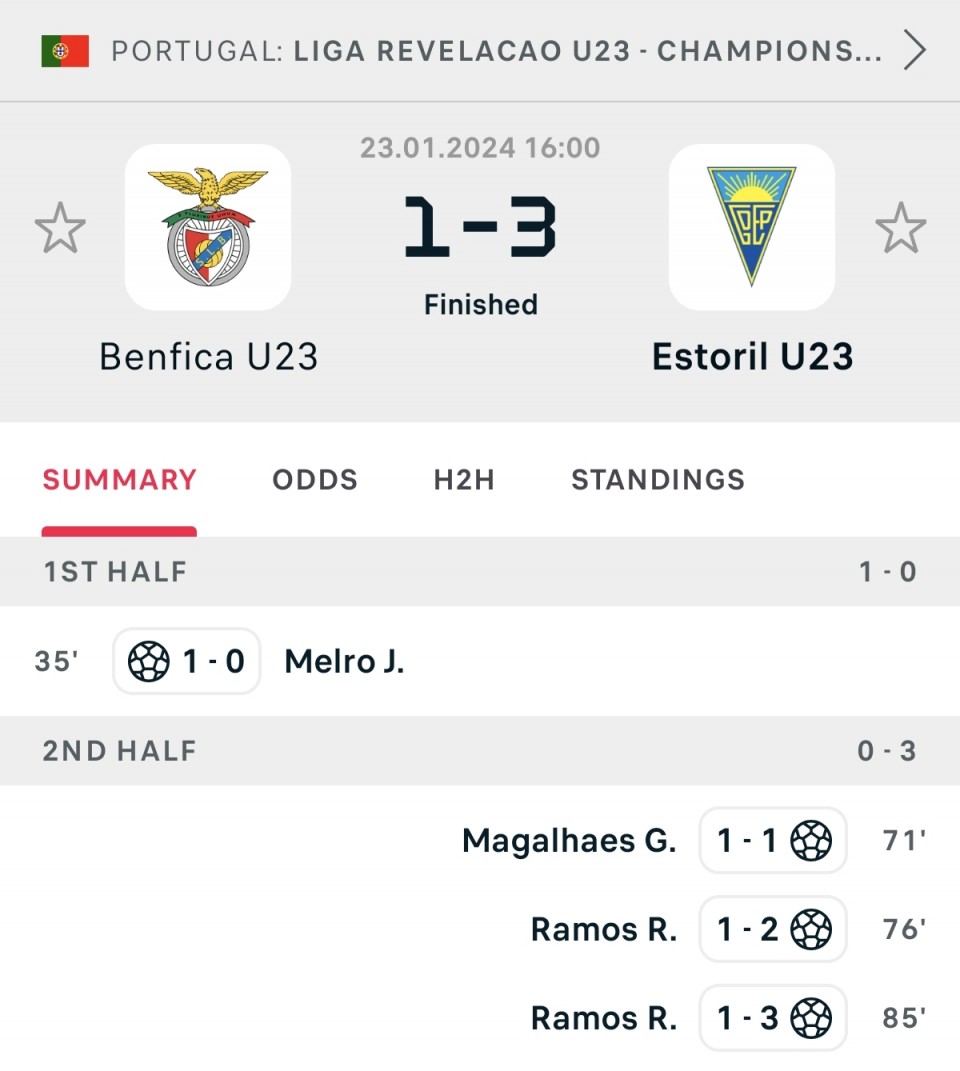Tap goal ball icon for 1-3 score
The image size is (960, 1071).
tap(811, 1018)
